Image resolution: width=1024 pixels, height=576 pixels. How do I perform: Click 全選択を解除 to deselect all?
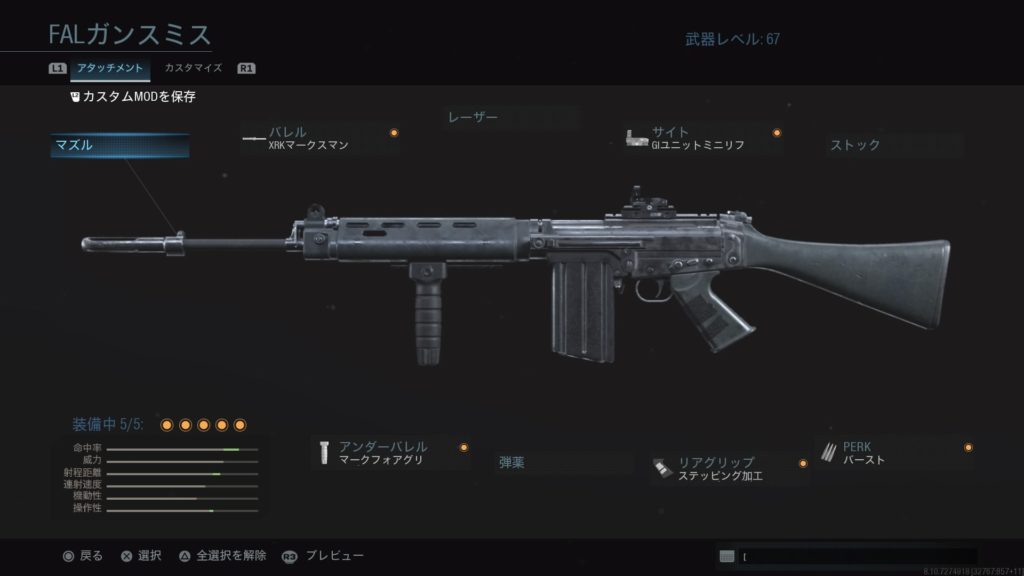(231, 556)
